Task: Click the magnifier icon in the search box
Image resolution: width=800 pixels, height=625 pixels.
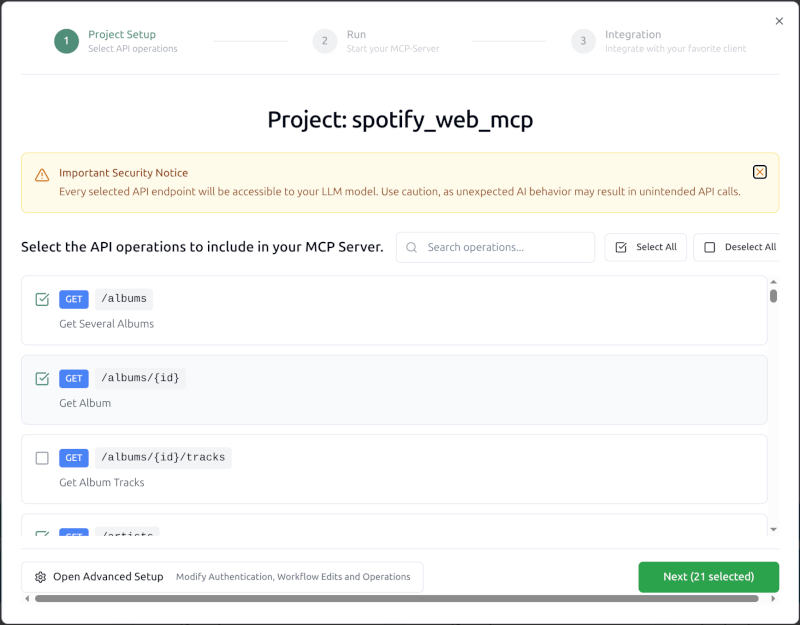Action: [414, 246]
